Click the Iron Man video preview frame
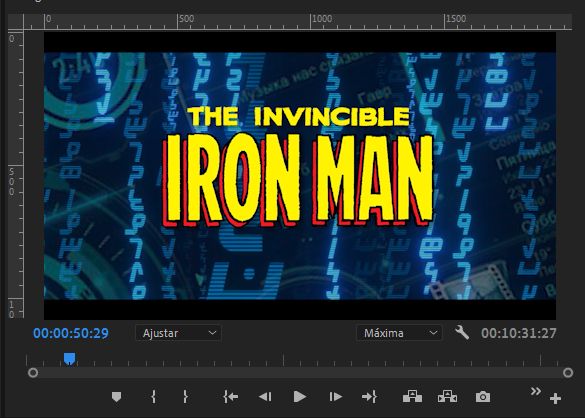Image resolution: width=585 pixels, height=418 pixels. coord(300,176)
